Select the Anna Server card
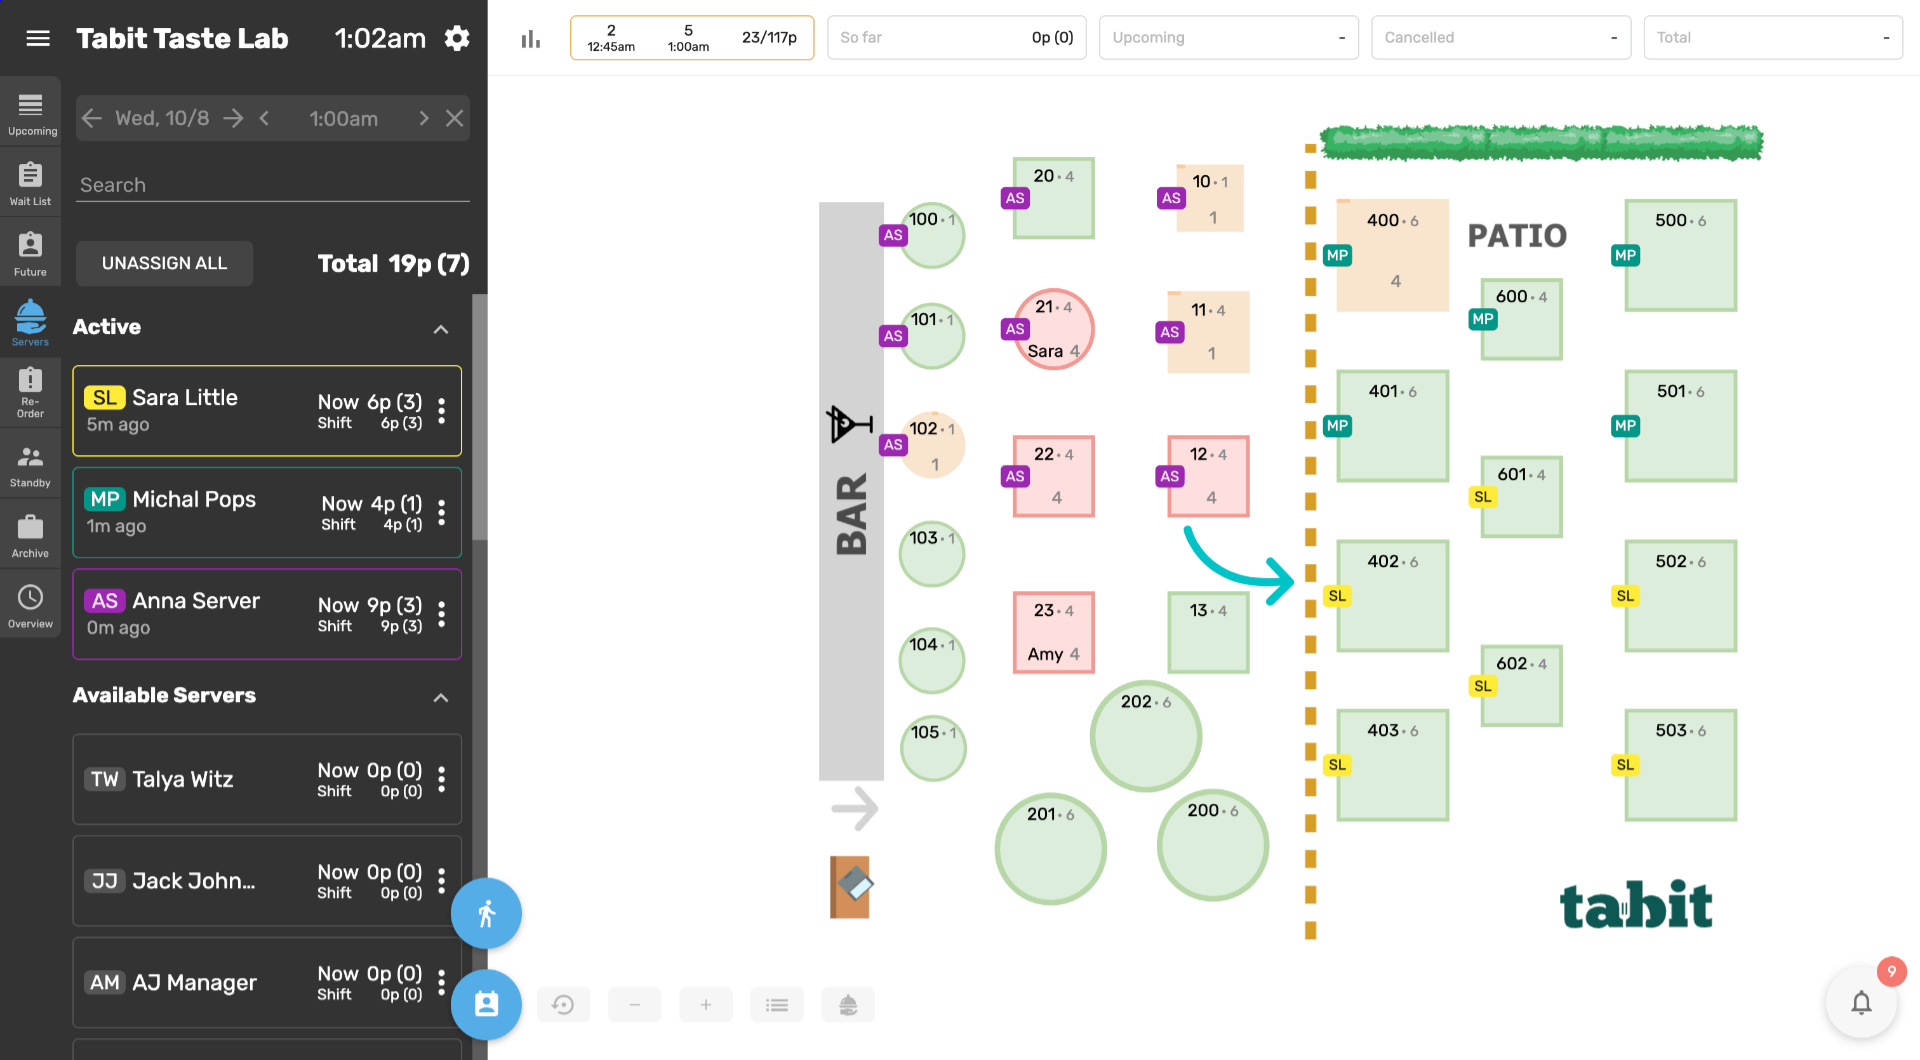Screen dimensions: 1920x1060 click(x=267, y=614)
